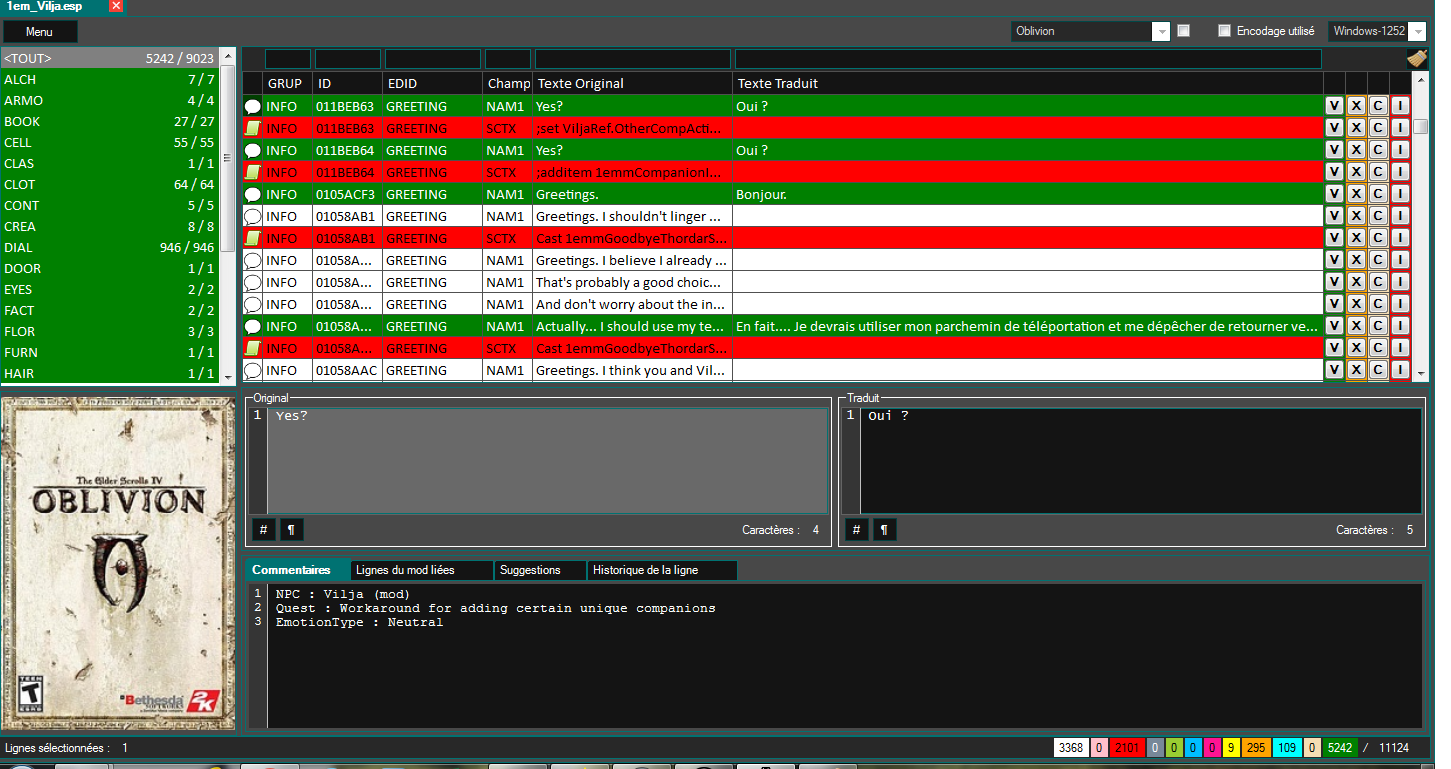The height and width of the screenshot is (769, 1451).
Task: Select the BOOK 27 / 27 category
Action: click(x=109, y=121)
